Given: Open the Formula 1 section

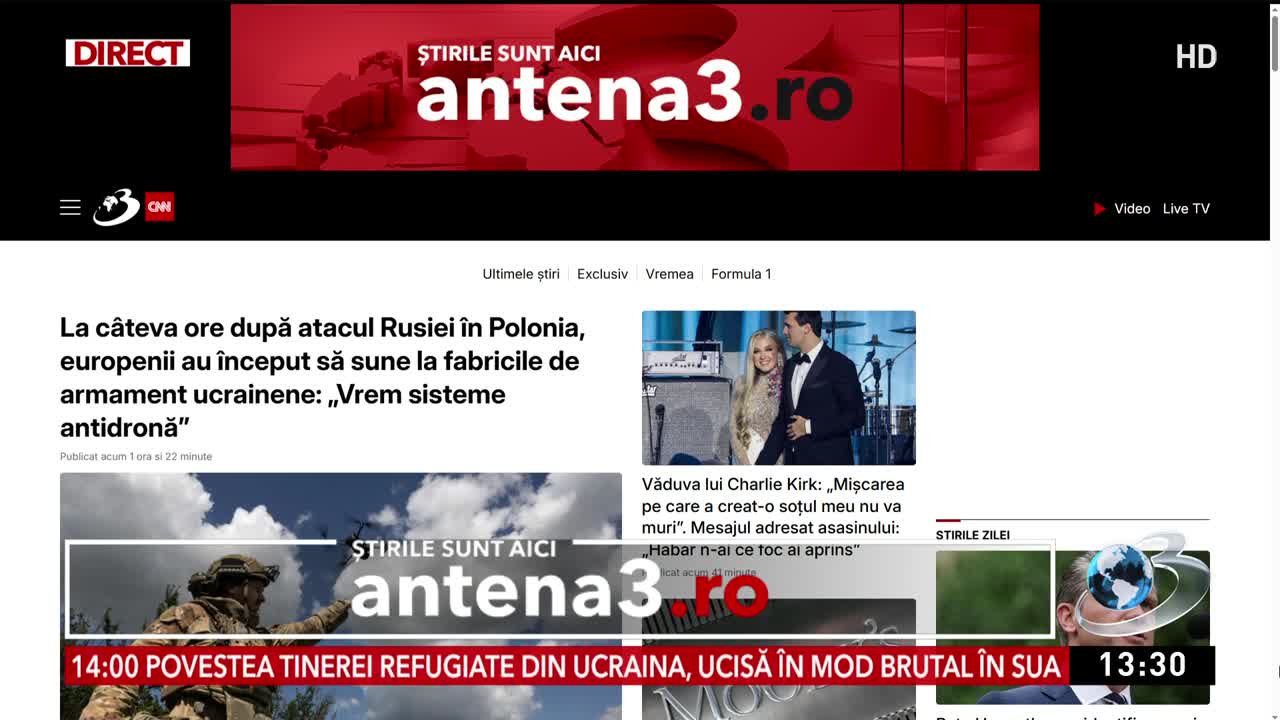Looking at the screenshot, I should (741, 274).
